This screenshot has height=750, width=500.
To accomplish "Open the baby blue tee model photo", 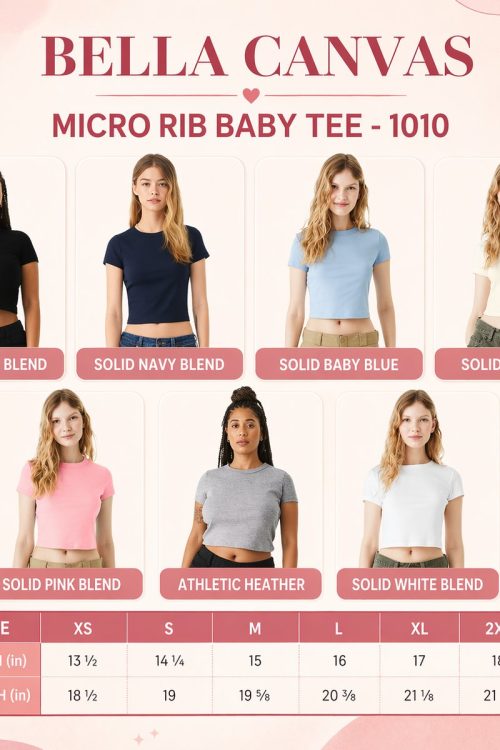I will [x=339, y=250].
